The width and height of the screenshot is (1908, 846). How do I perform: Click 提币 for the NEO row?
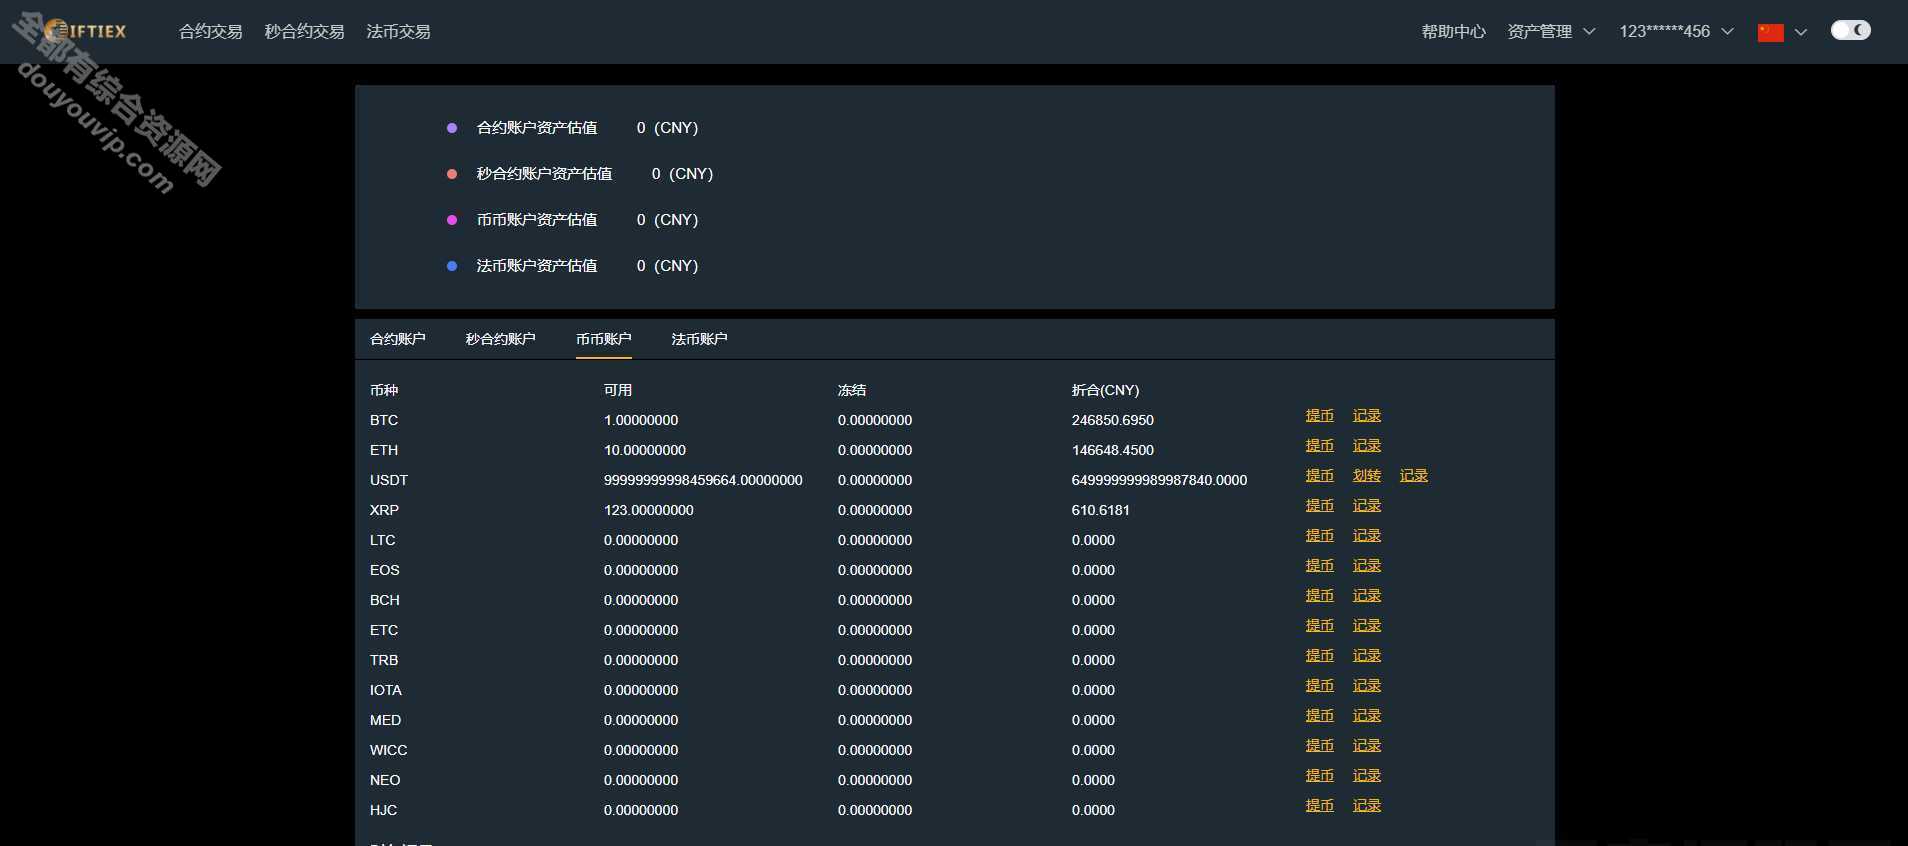coord(1319,775)
